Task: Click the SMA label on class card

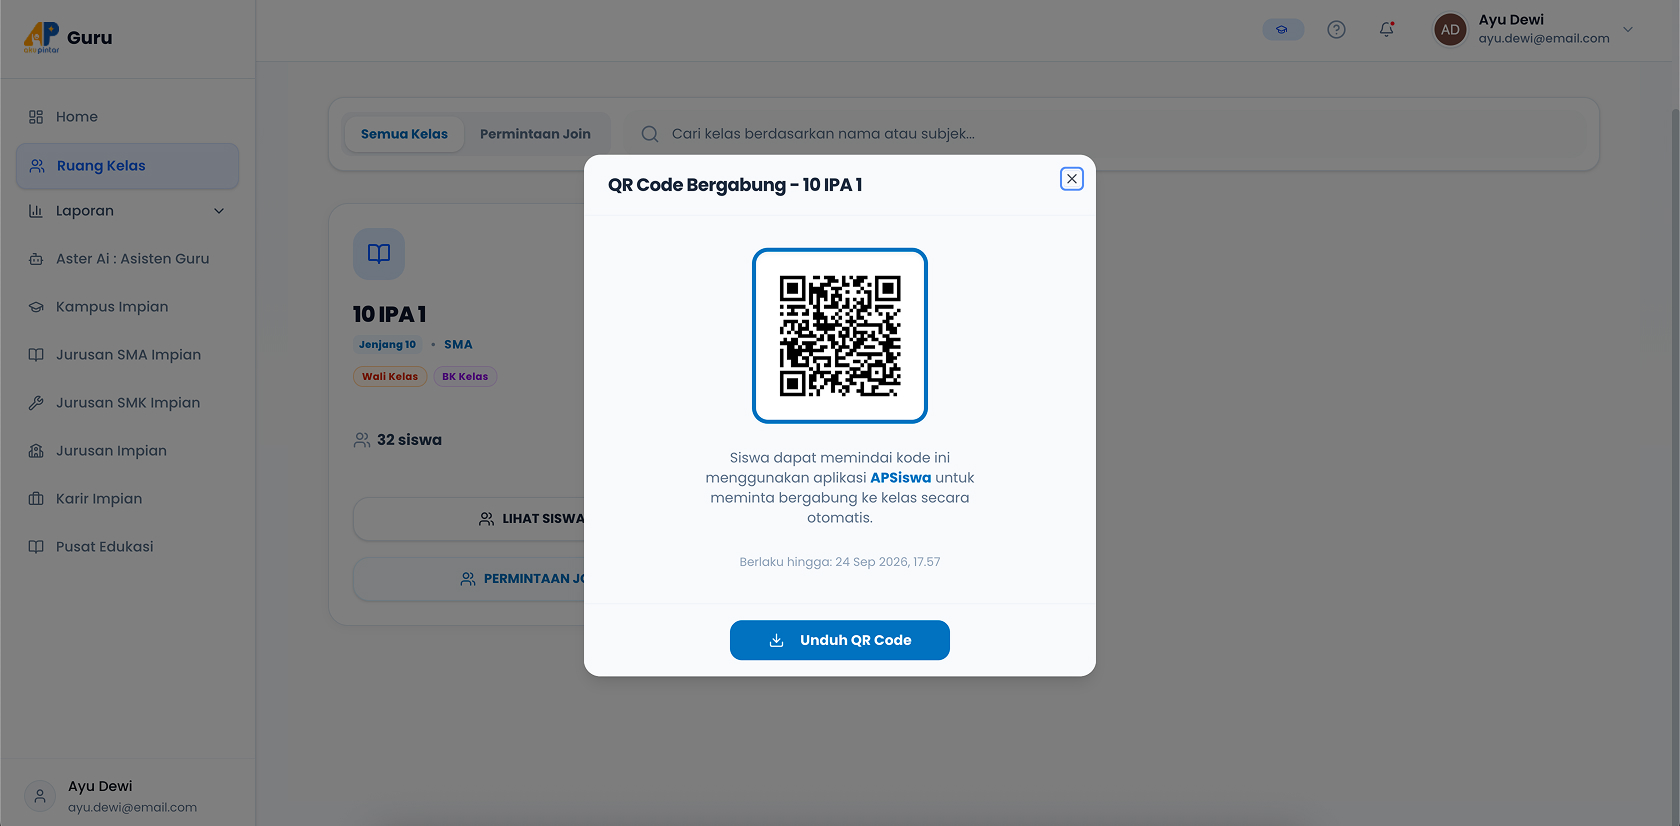Action: (458, 345)
